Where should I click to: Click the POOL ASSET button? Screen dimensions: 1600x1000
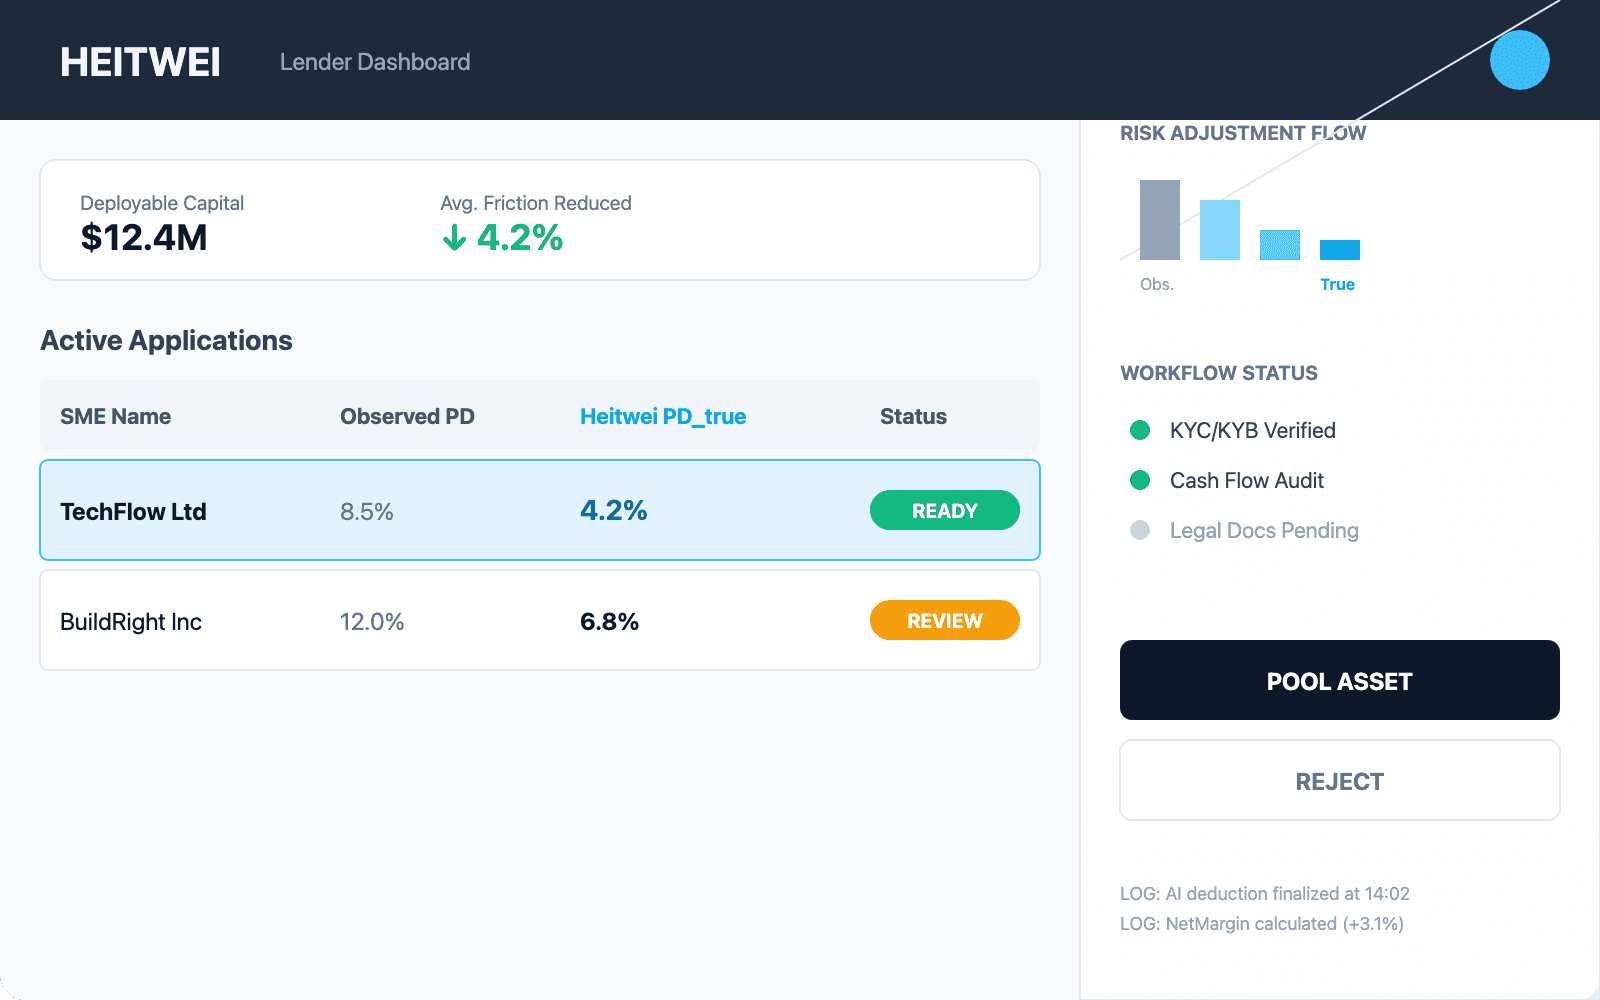(1339, 680)
